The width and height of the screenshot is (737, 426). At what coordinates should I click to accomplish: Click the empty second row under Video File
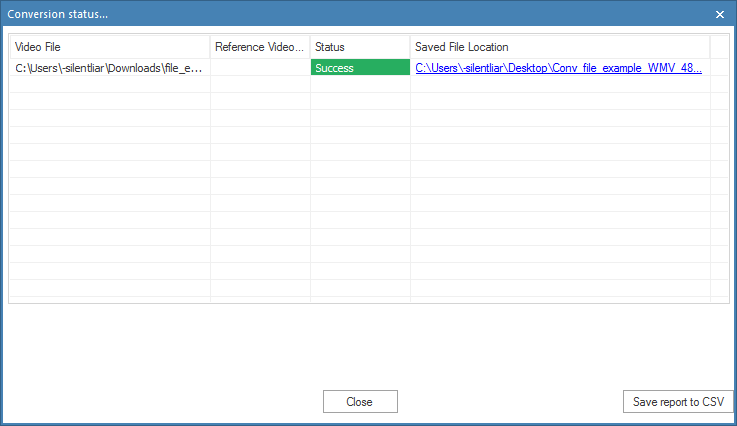click(x=110, y=85)
